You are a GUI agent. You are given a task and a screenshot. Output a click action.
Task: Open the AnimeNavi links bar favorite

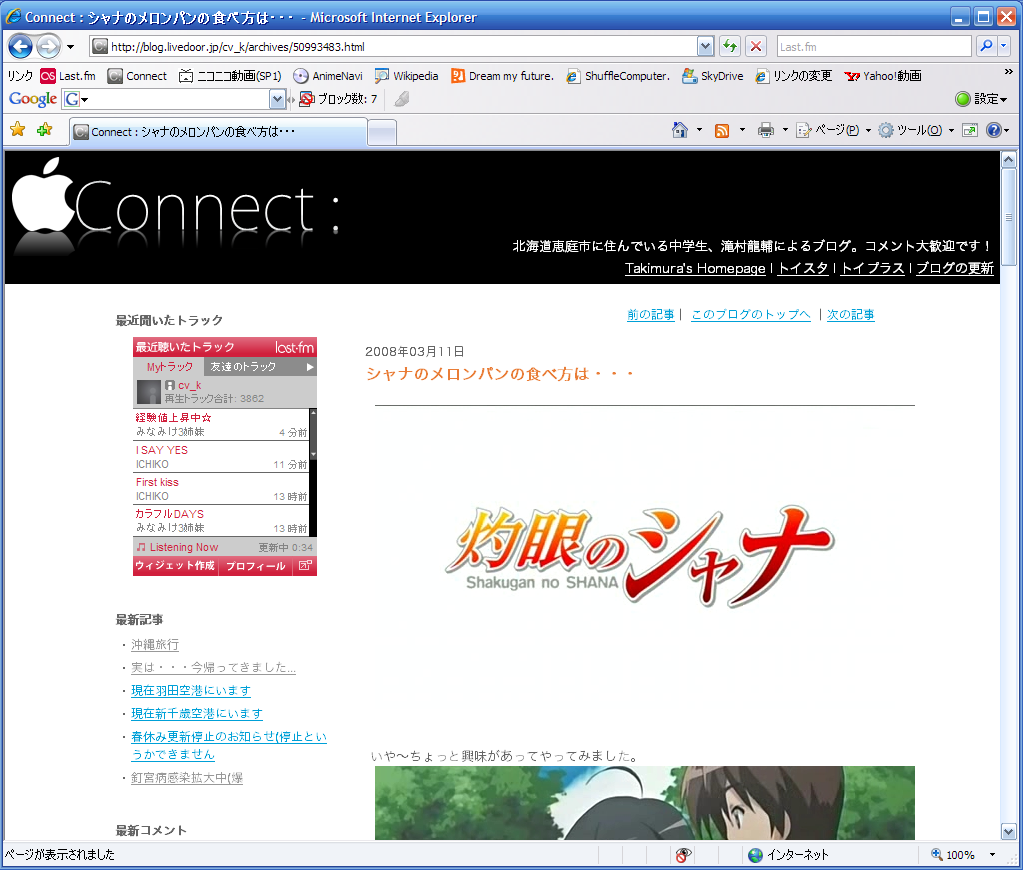pos(328,76)
